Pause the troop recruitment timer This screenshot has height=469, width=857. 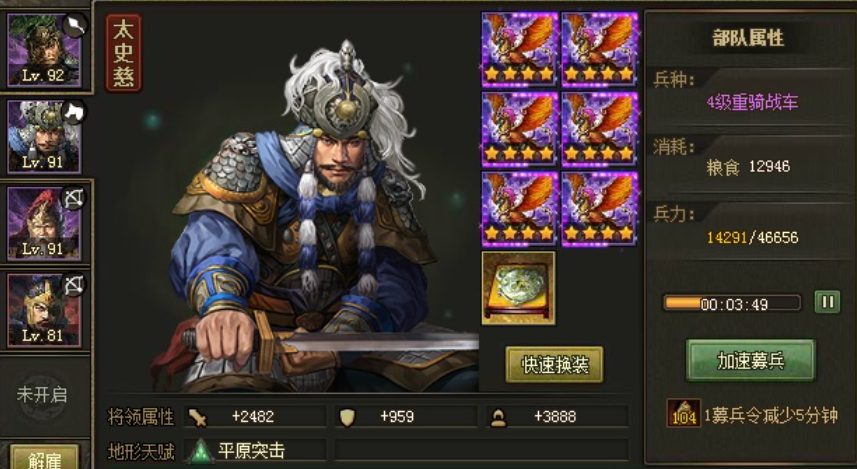tap(827, 302)
